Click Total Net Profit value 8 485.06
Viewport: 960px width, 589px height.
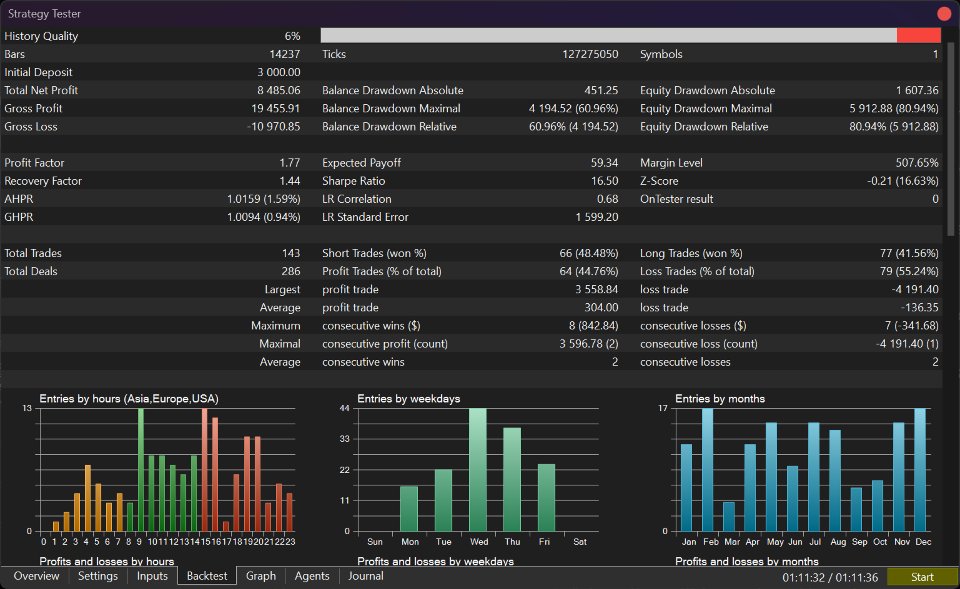click(279, 90)
